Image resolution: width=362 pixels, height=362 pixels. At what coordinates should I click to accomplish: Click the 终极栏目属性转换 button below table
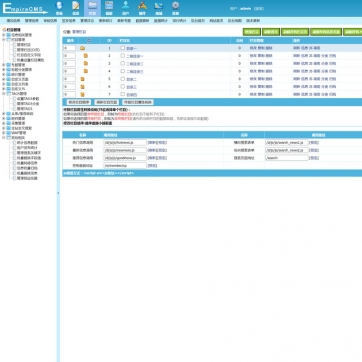[x=138, y=102]
